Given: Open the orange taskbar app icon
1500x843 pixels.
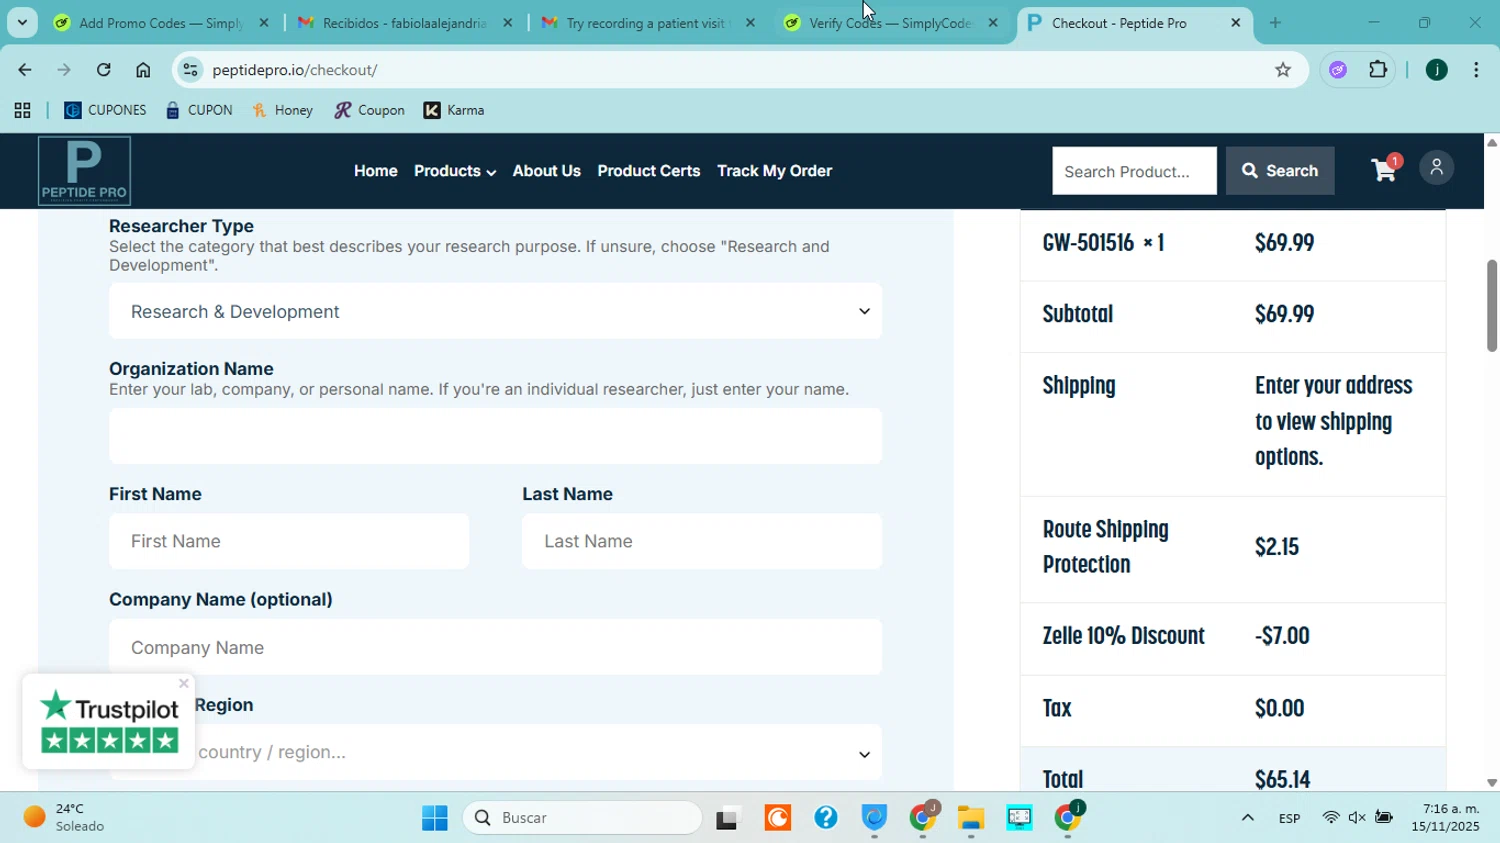Looking at the screenshot, I should 777,818.
